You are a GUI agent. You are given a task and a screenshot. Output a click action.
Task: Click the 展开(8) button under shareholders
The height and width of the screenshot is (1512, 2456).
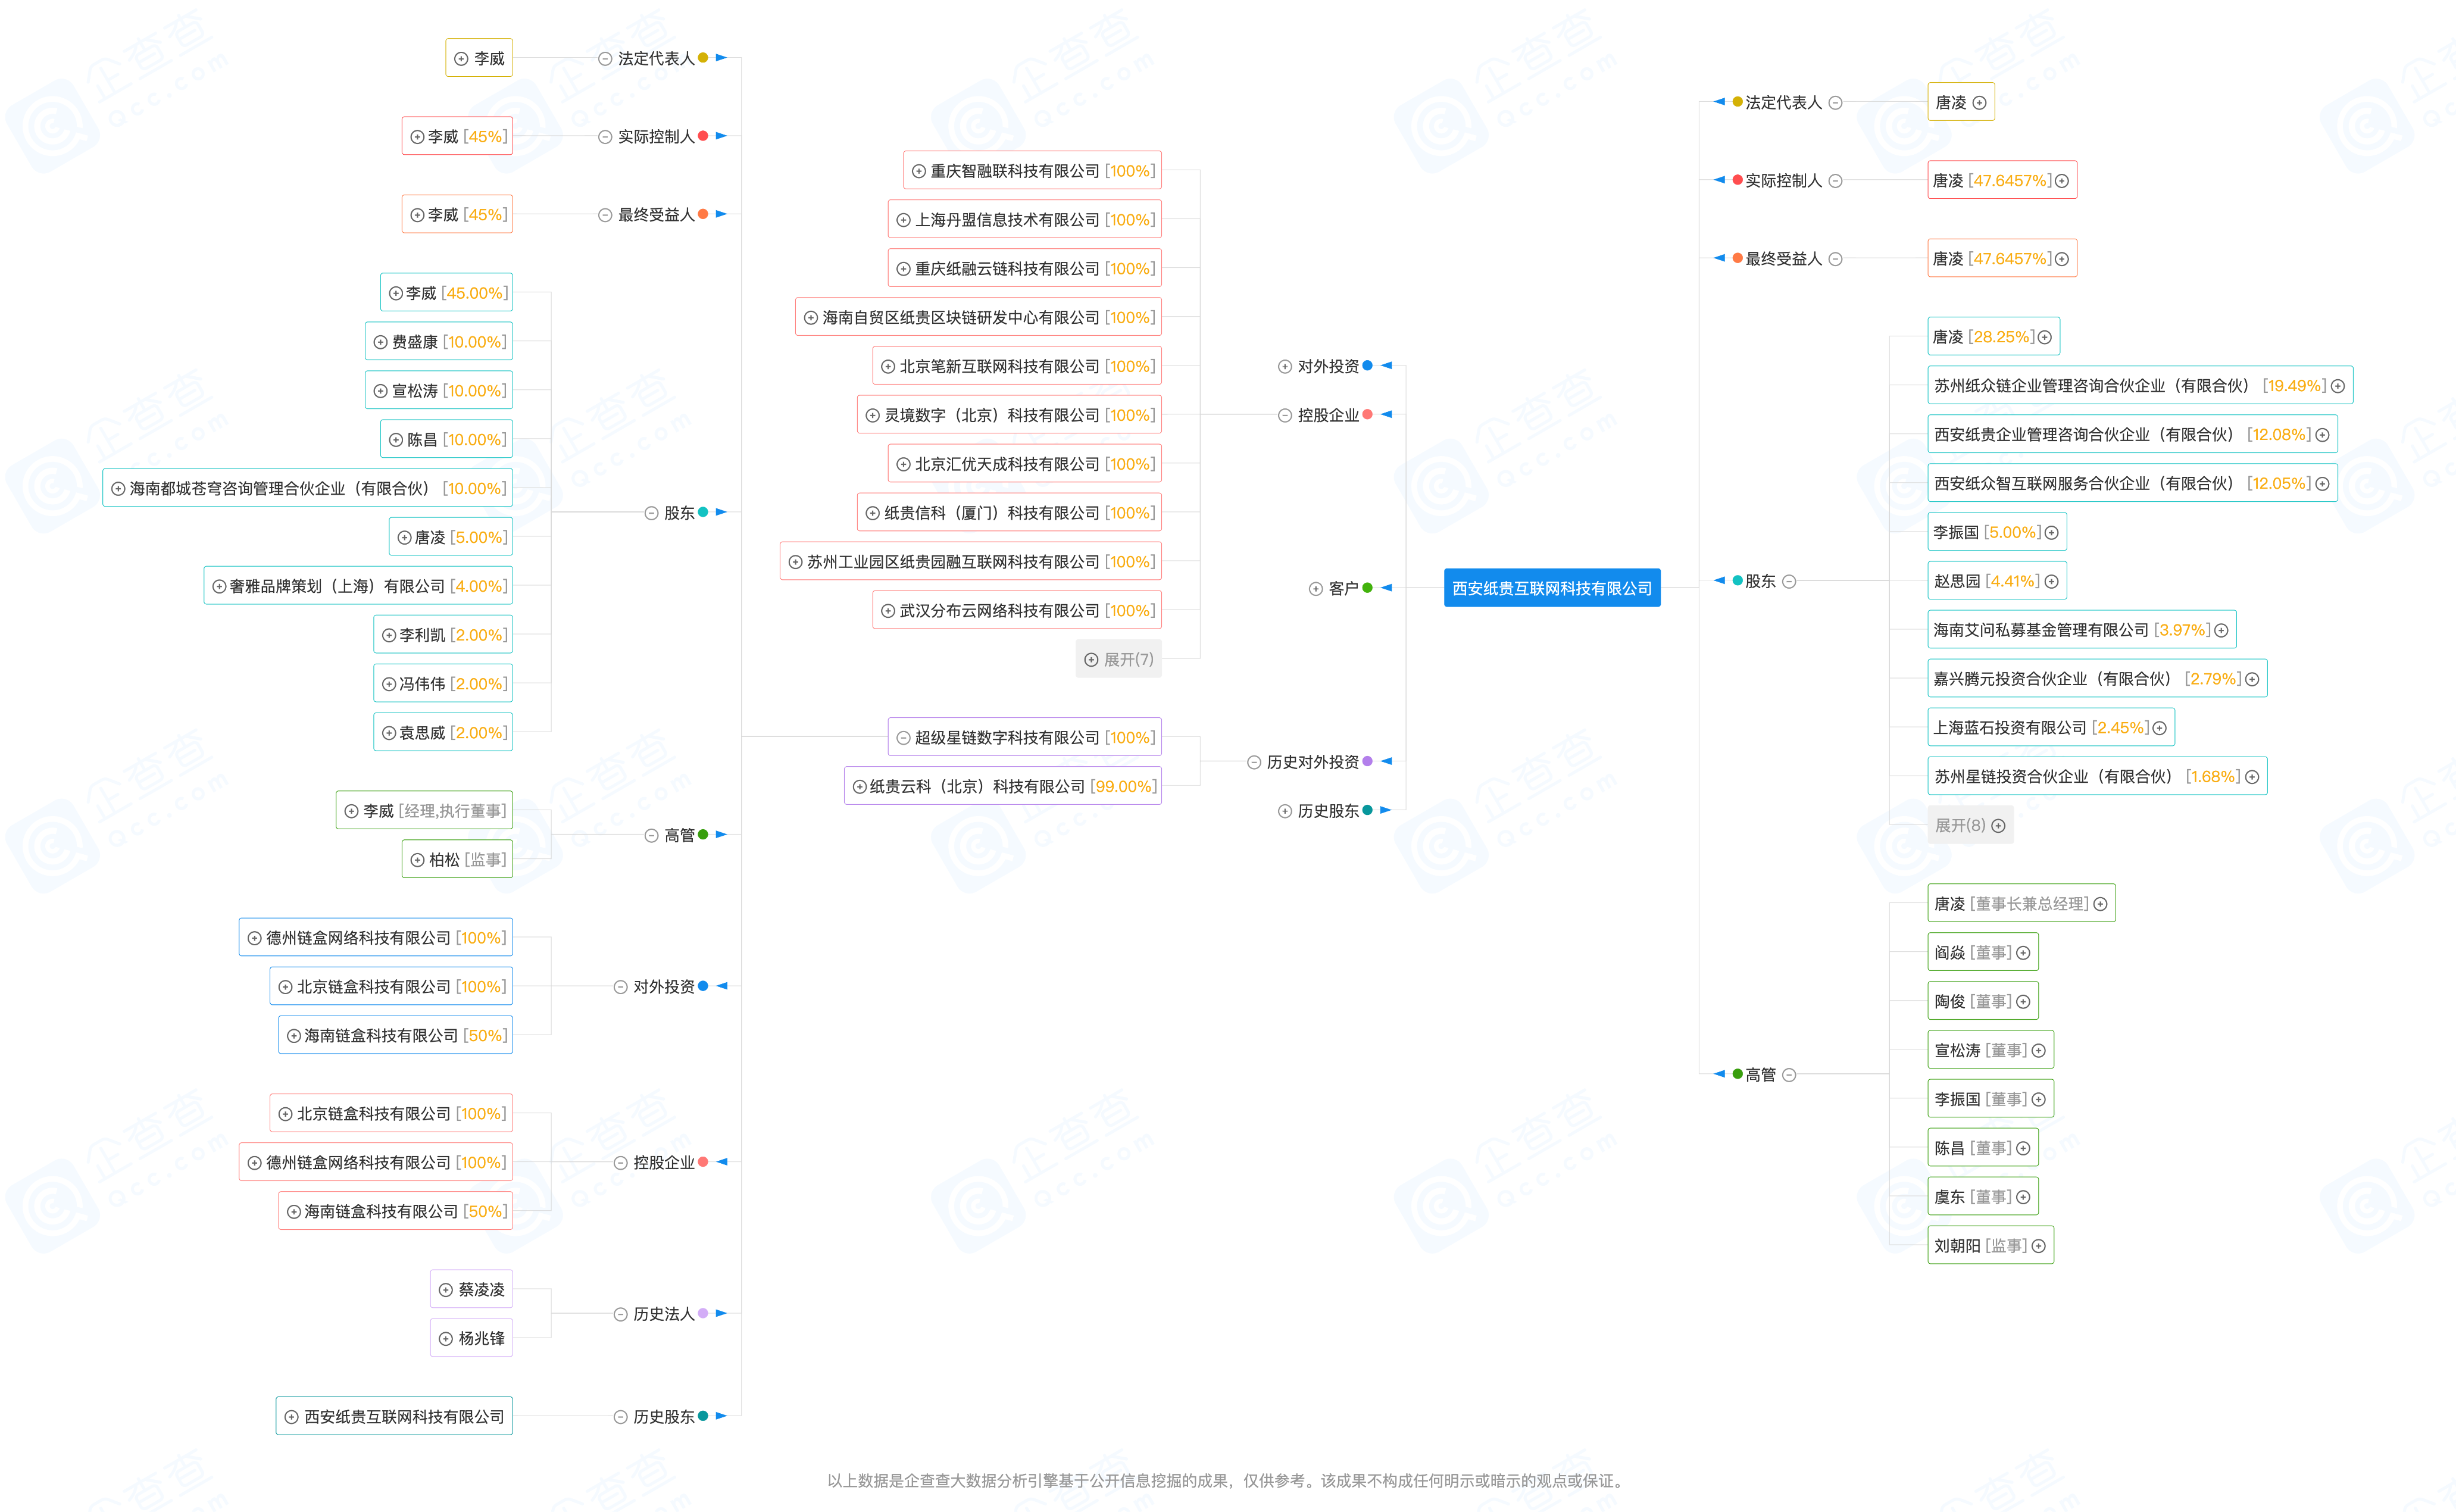point(1969,826)
